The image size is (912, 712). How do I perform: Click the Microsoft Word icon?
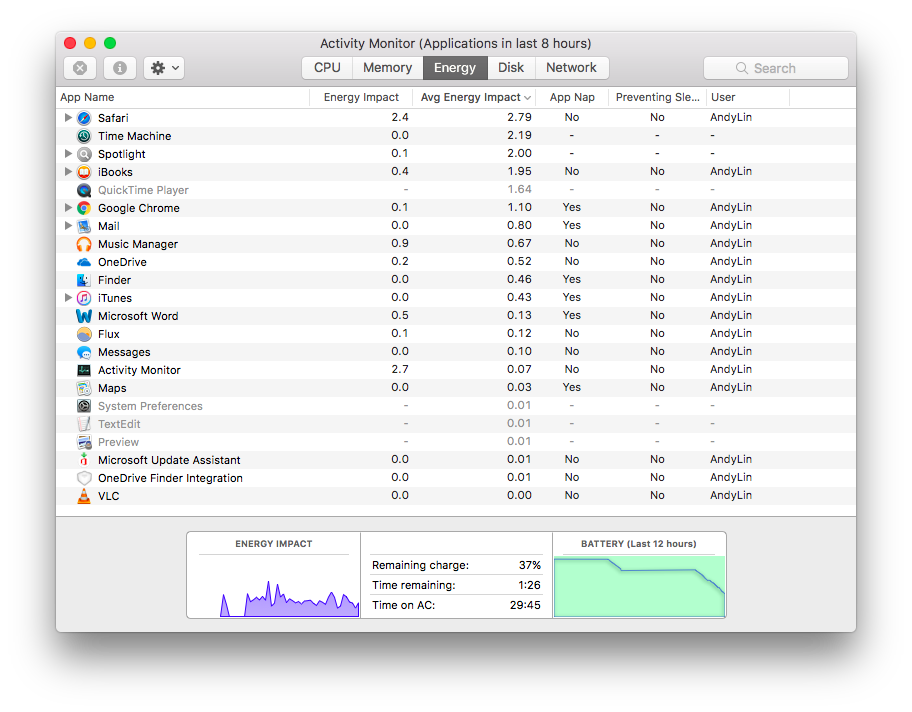tap(84, 316)
